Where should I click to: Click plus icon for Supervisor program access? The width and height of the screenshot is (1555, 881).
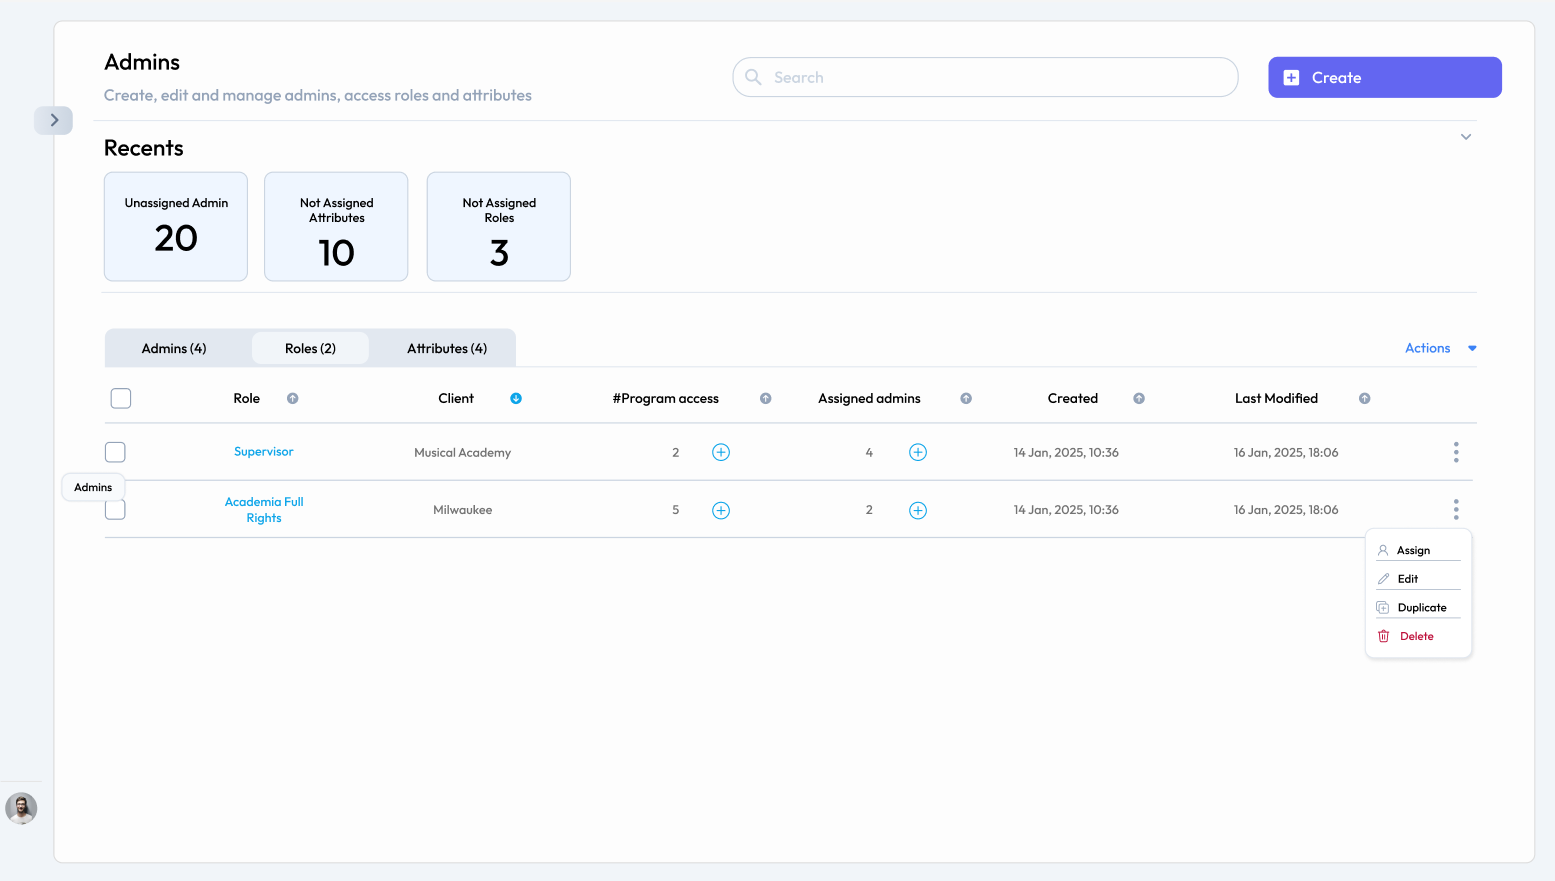tap(720, 452)
